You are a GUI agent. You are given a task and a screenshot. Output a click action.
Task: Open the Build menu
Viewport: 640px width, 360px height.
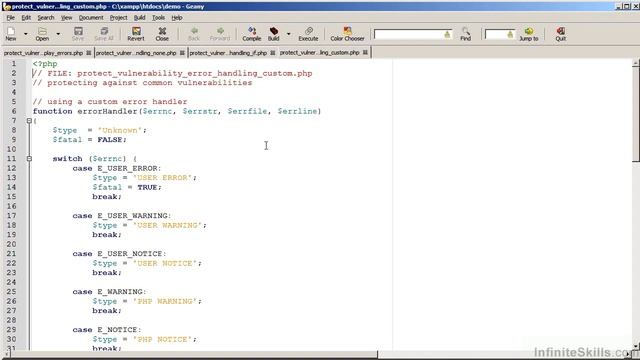(x=140, y=18)
